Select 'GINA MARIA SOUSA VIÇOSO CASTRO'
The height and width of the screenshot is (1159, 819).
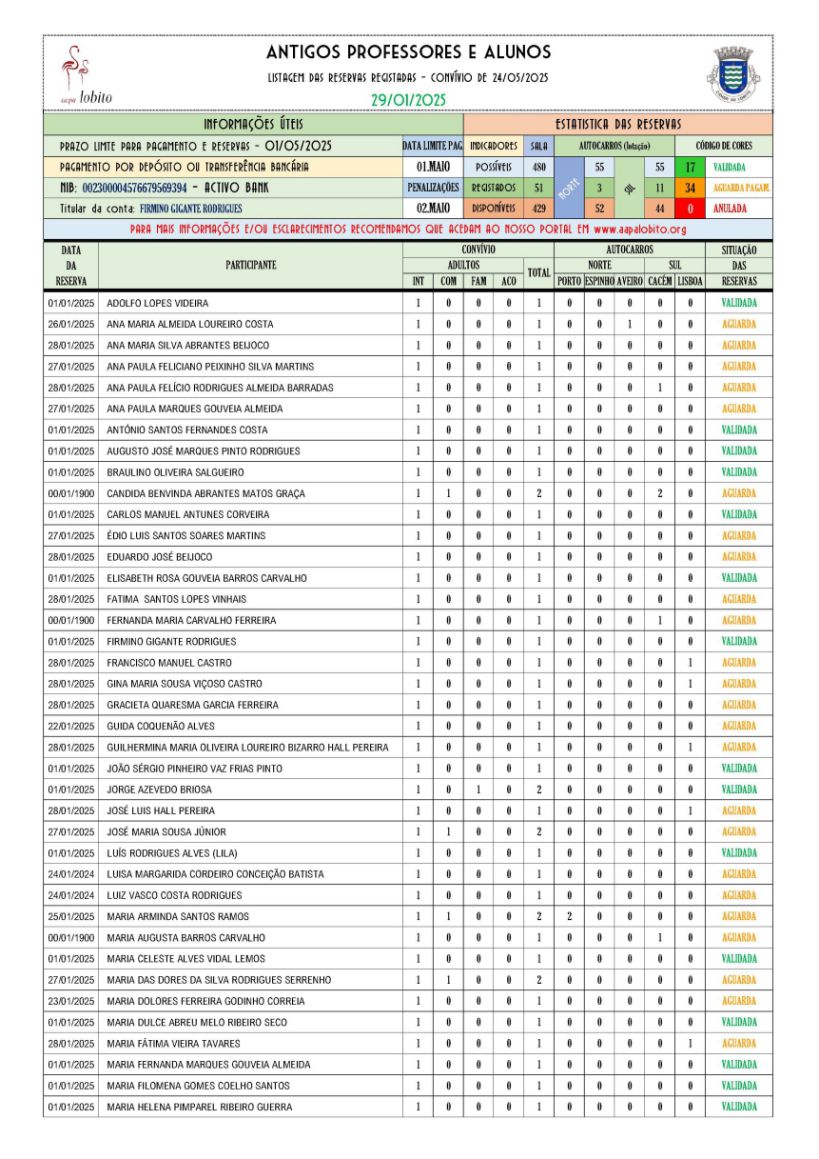[x=184, y=684]
